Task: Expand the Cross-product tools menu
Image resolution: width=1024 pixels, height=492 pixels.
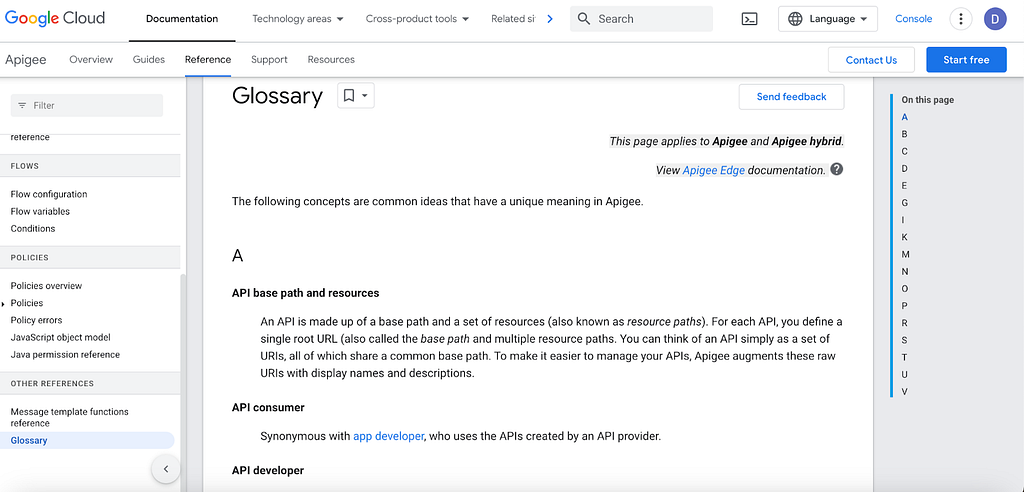Action: coord(417,19)
